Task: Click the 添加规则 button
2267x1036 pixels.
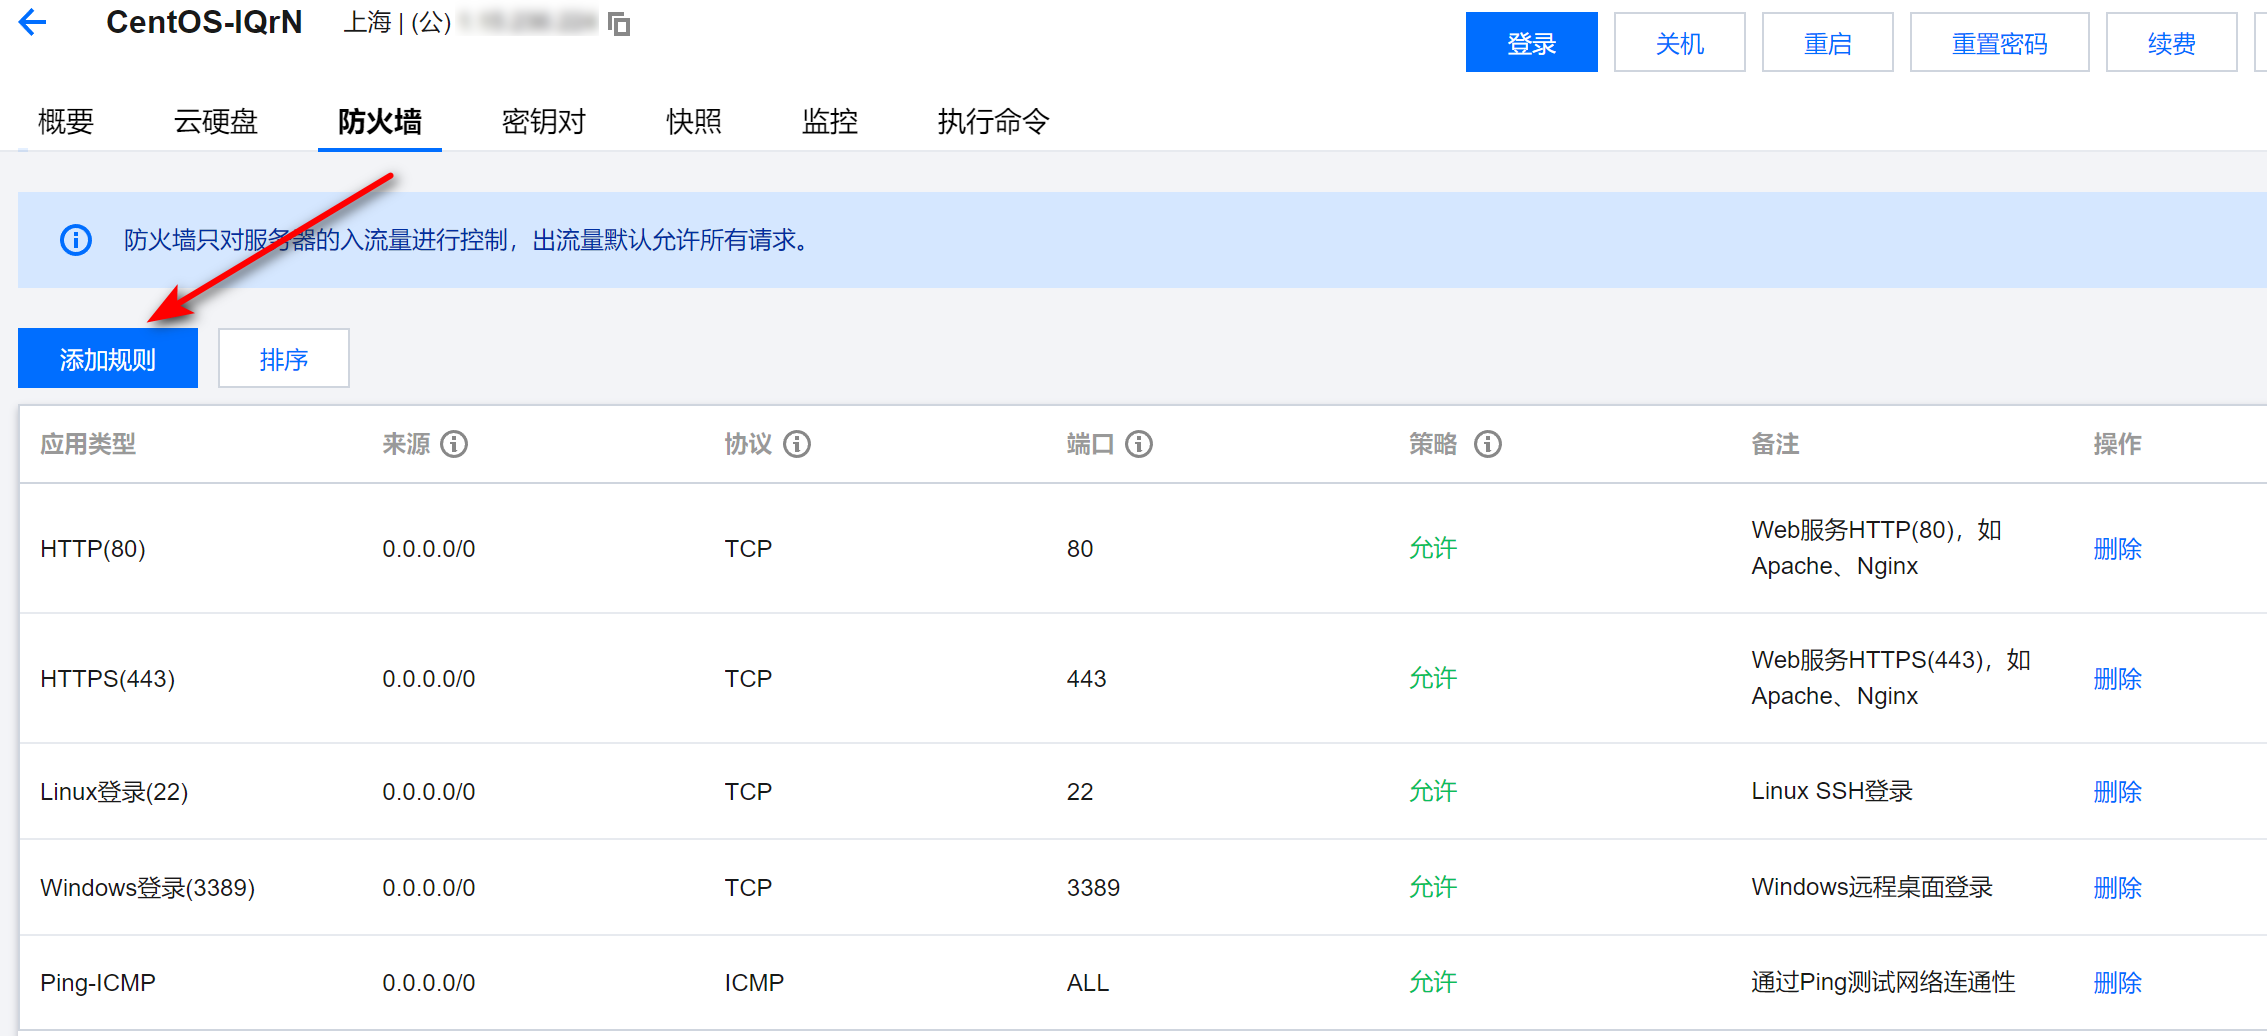Action: click(x=108, y=358)
